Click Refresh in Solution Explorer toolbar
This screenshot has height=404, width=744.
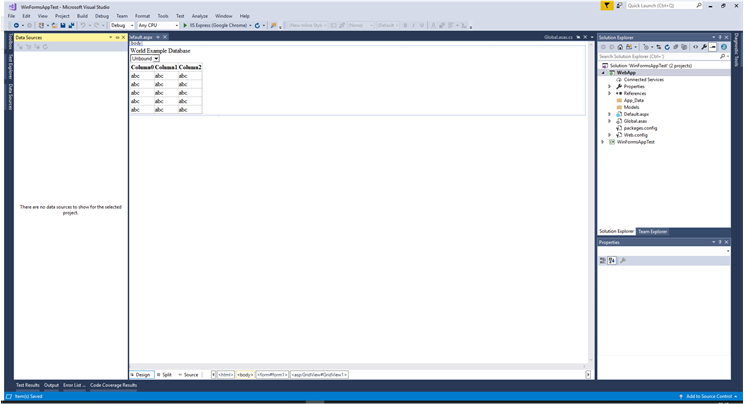[x=667, y=47]
